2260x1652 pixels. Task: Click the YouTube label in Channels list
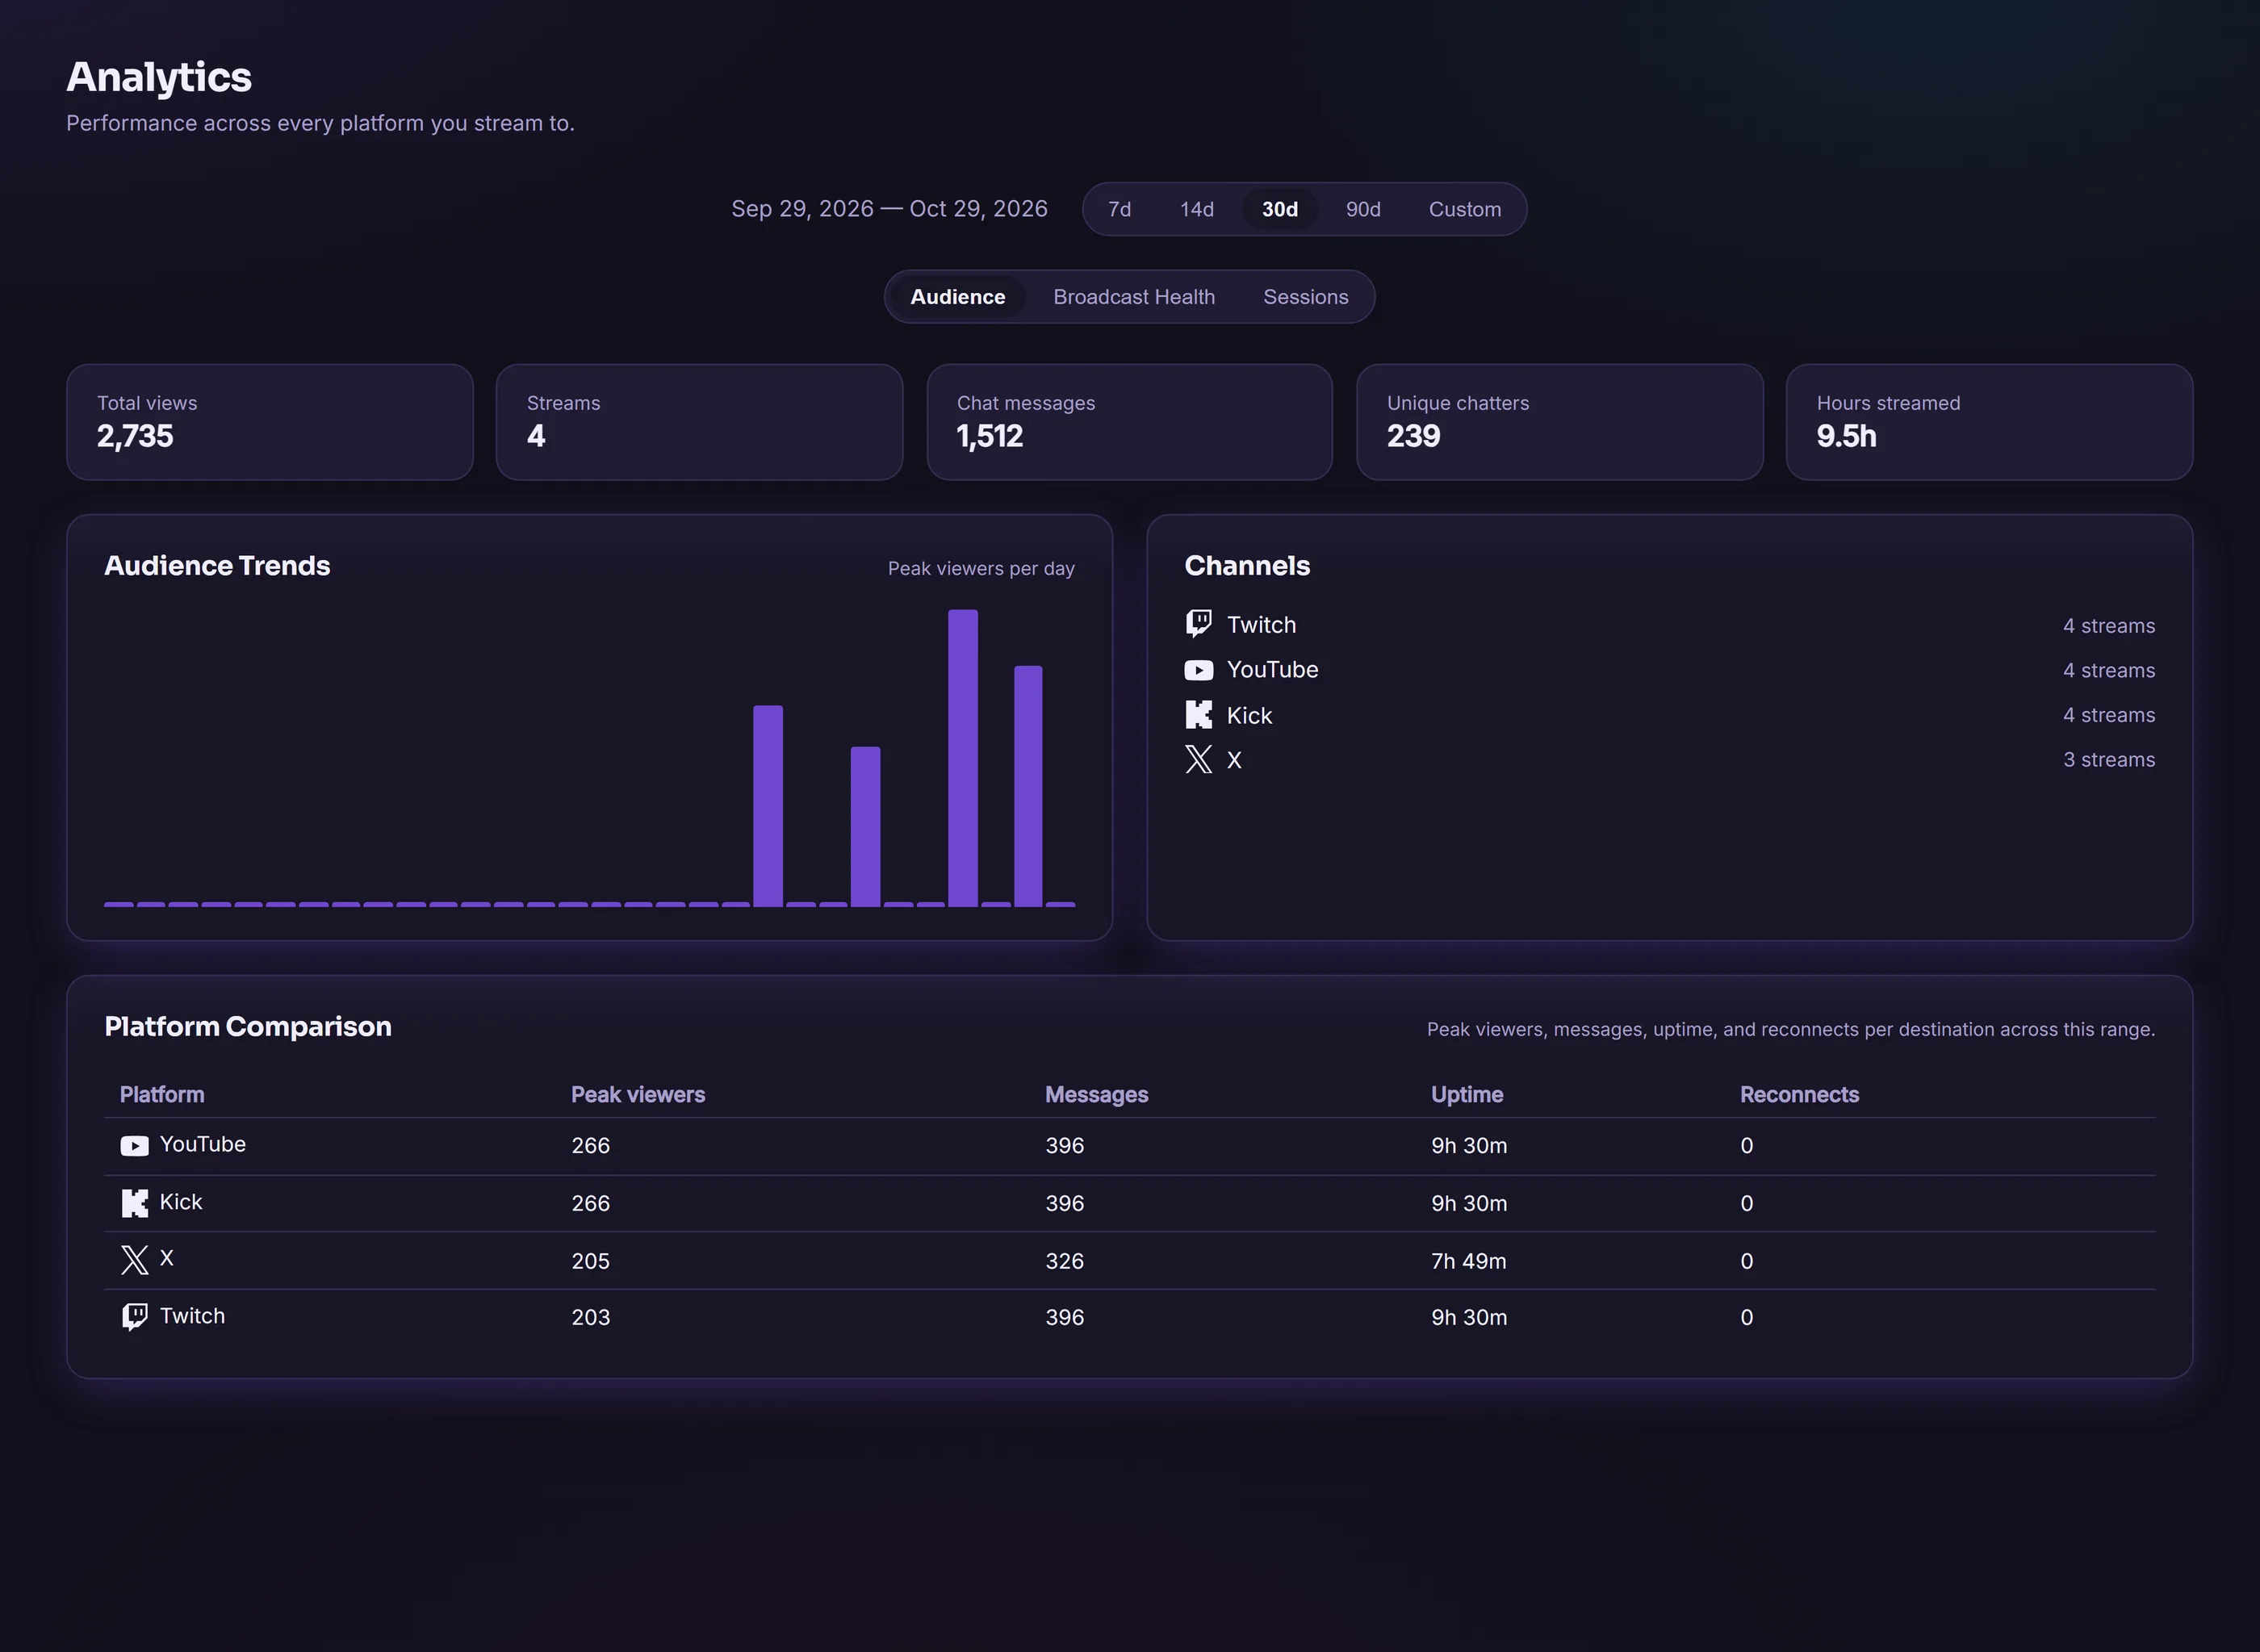coord(1272,670)
